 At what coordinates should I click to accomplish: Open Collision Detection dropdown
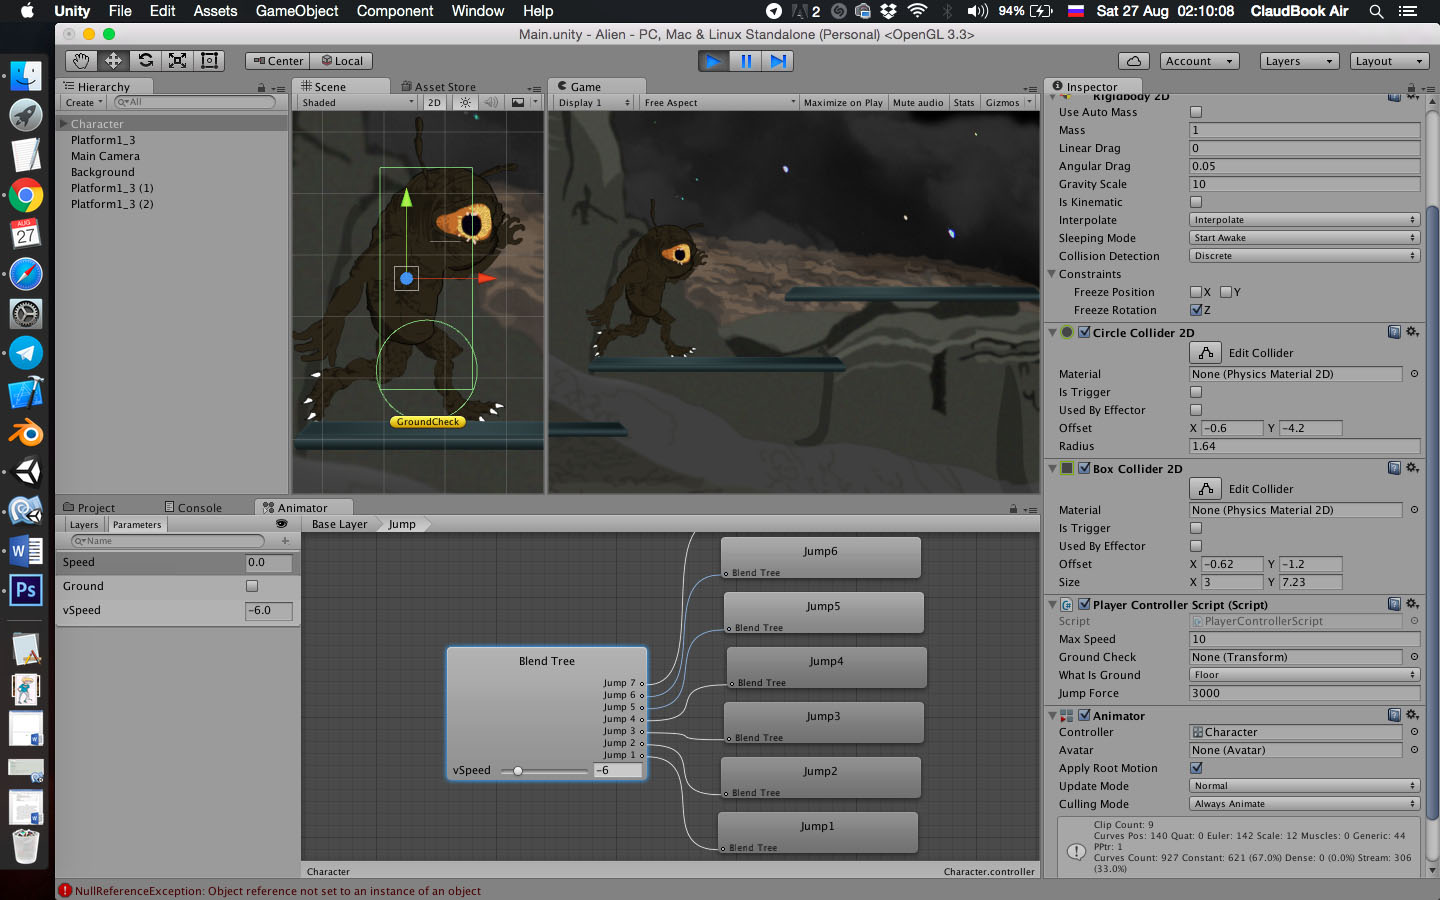coord(1305,256)
